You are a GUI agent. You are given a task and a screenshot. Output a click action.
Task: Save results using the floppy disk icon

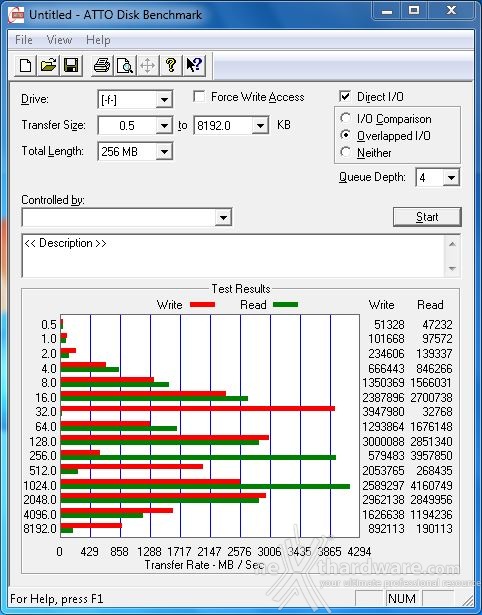coord(71,65)
